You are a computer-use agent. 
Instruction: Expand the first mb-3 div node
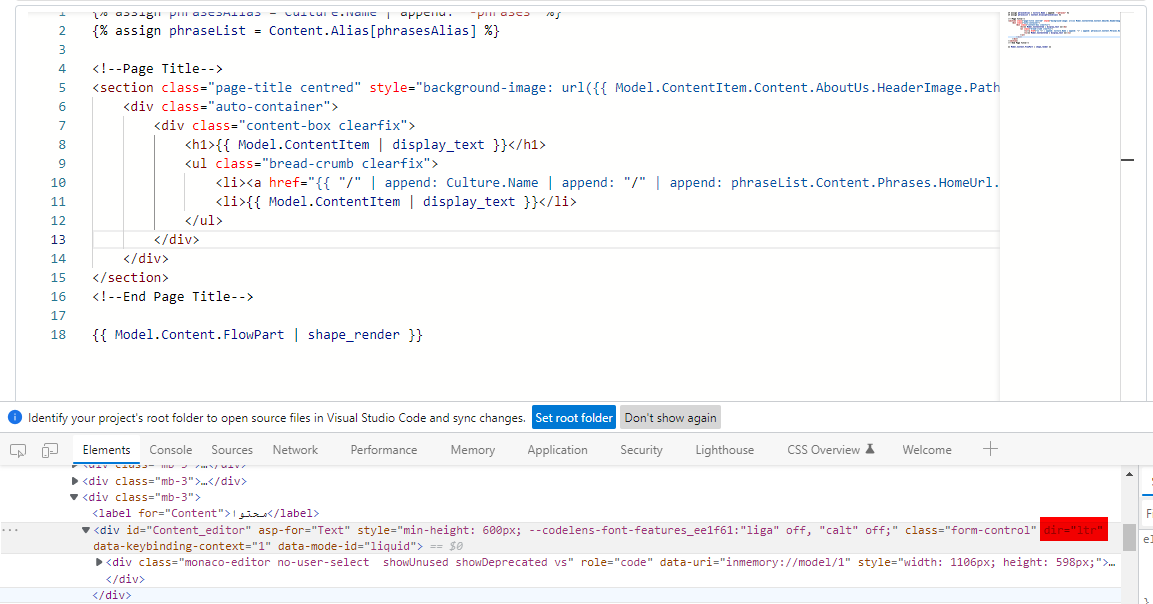[74, 481]
